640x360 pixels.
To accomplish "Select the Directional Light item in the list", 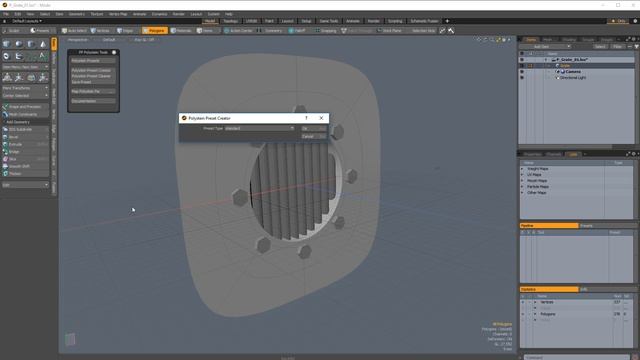I will click(x=573, y=78).
